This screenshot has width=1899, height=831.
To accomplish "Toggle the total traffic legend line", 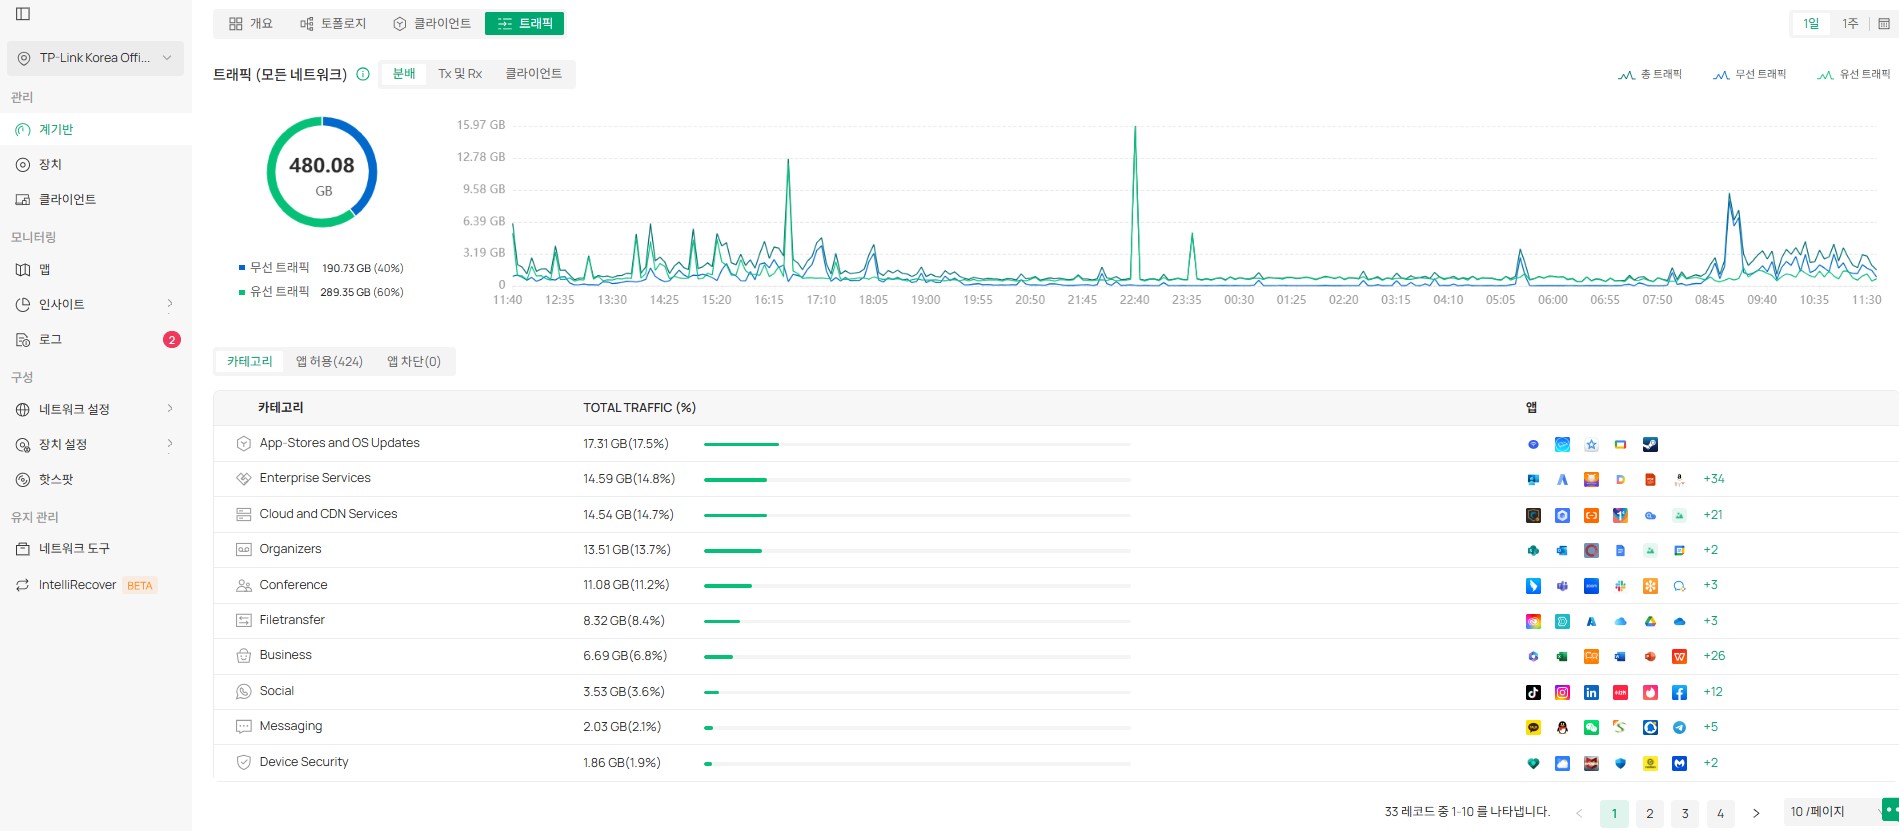I will (1650, 74).
